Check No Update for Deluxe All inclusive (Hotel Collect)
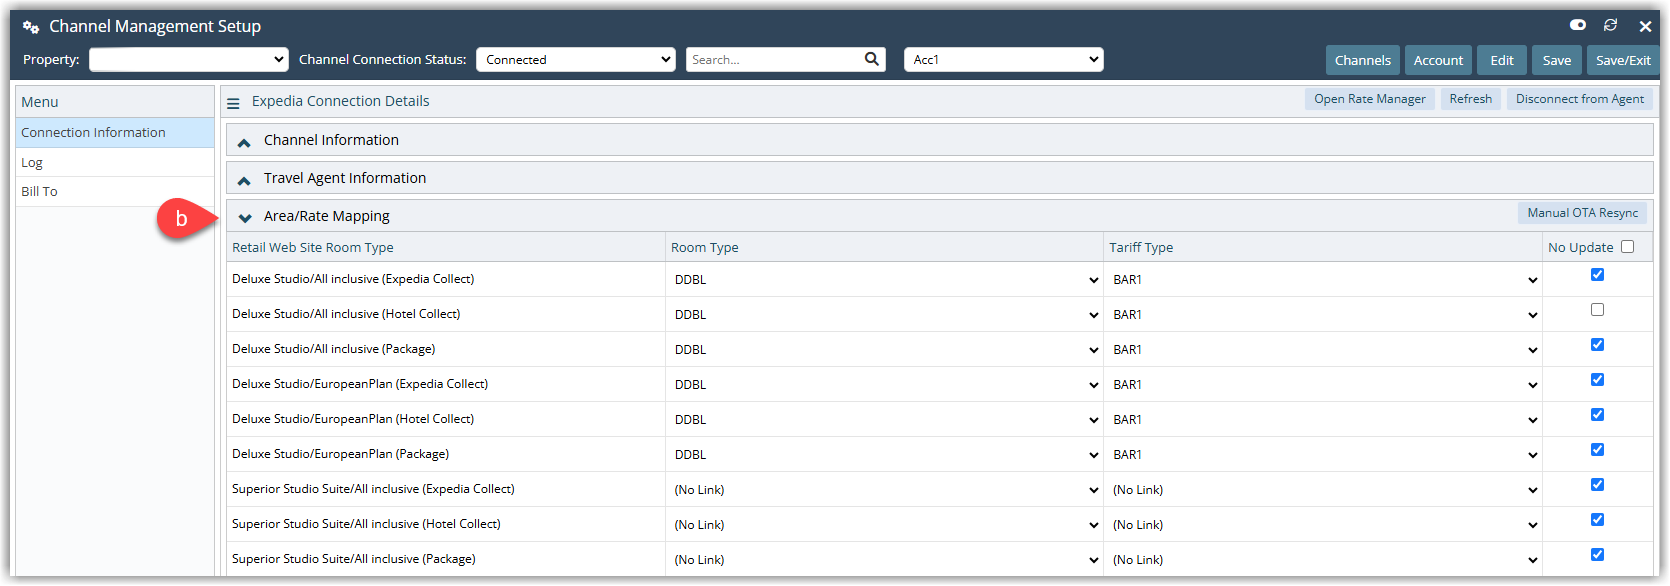 coord(1597,310)
